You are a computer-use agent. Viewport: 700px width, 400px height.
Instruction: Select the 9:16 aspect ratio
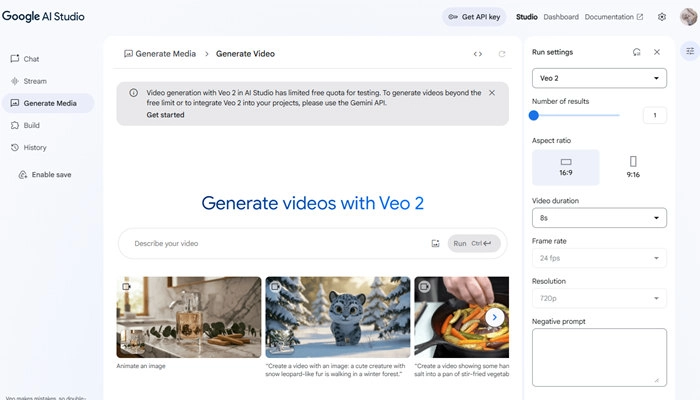click(x=633, y=167)
